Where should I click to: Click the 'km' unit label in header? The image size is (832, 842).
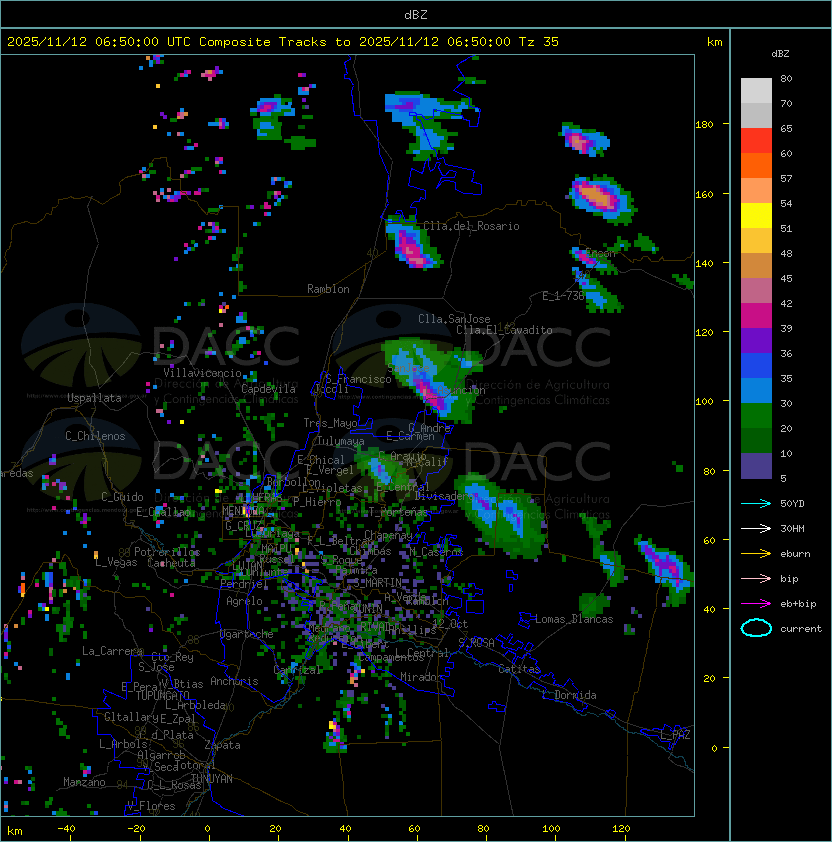[714, 41]
